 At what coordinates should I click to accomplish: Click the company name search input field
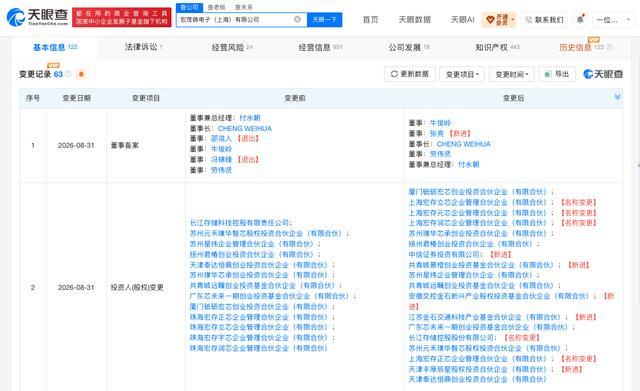coord(236,19)
